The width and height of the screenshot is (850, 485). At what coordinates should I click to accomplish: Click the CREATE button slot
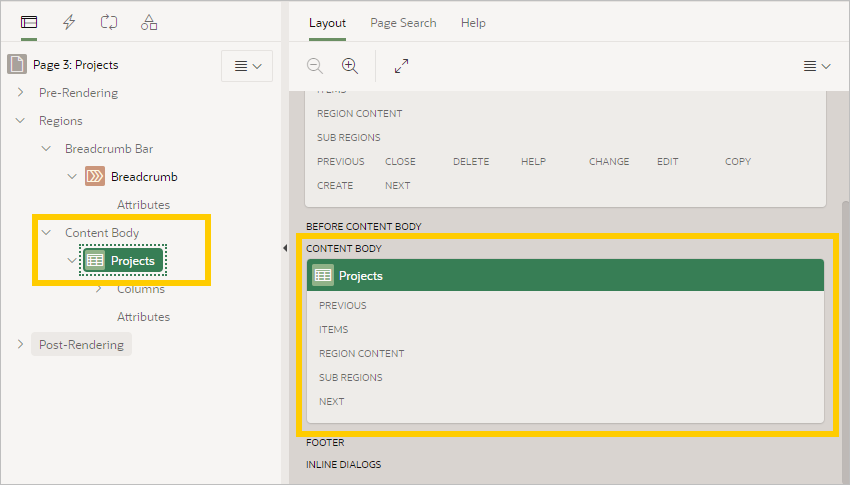click(x=335, y=185)
